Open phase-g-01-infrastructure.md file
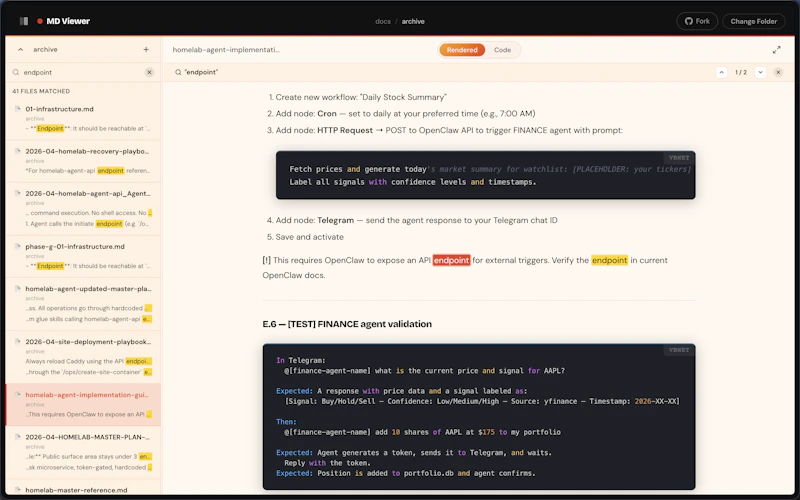The height and width of the screenshot is (500, 800). (x=83, y=256)
